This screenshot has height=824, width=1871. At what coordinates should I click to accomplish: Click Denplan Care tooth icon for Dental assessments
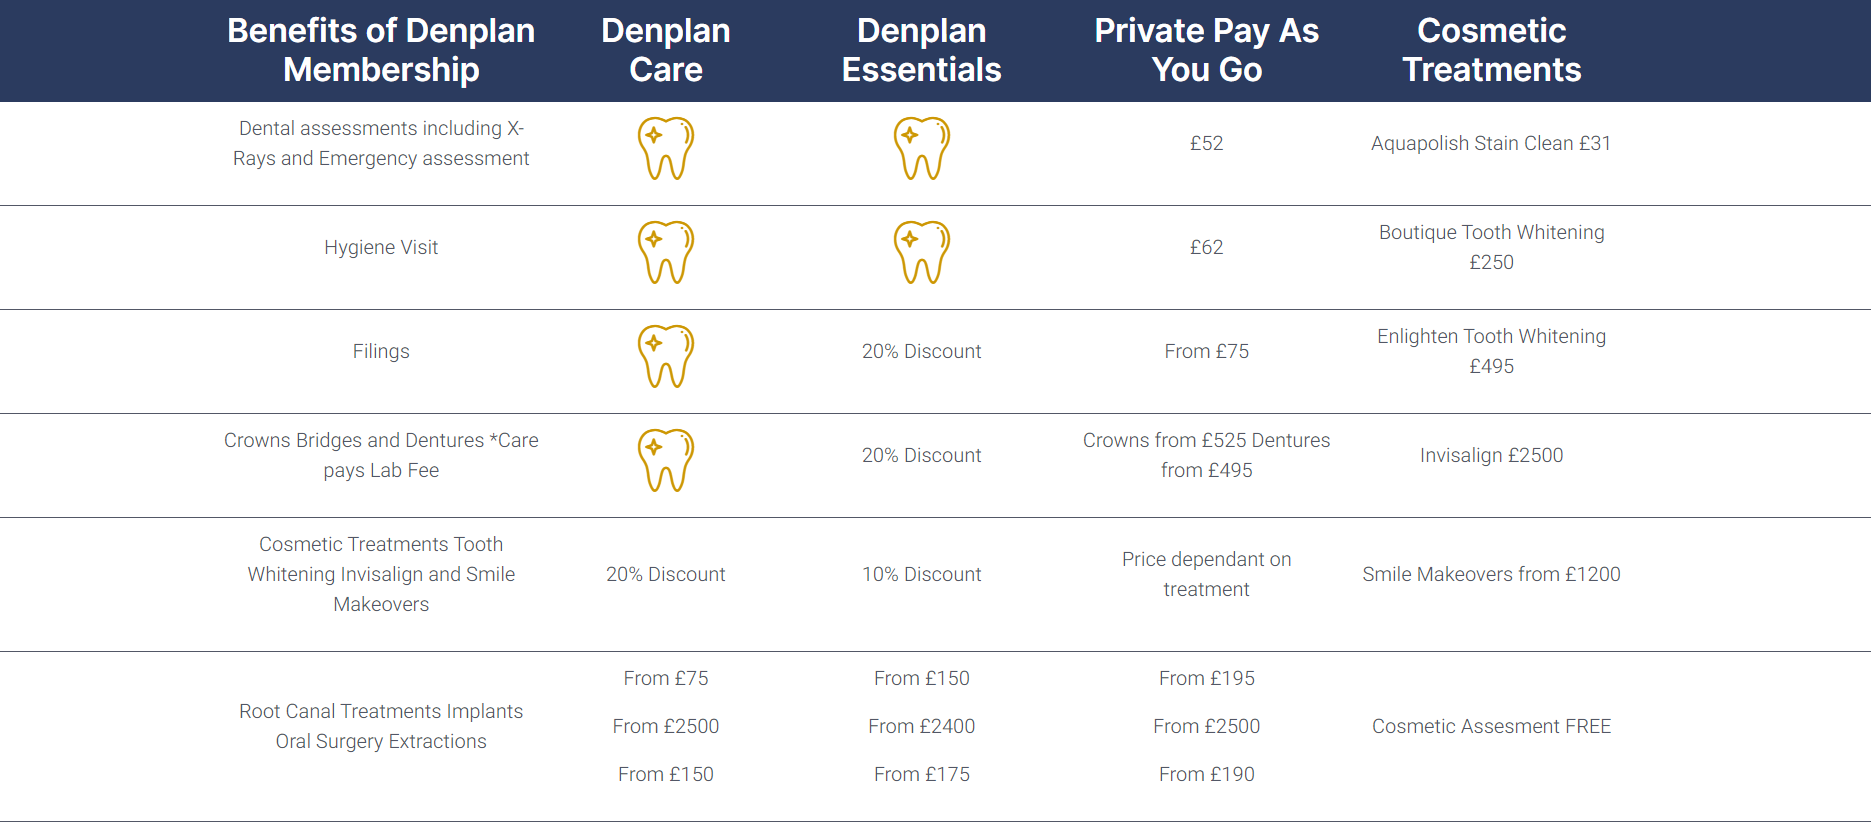pos(666,148)
